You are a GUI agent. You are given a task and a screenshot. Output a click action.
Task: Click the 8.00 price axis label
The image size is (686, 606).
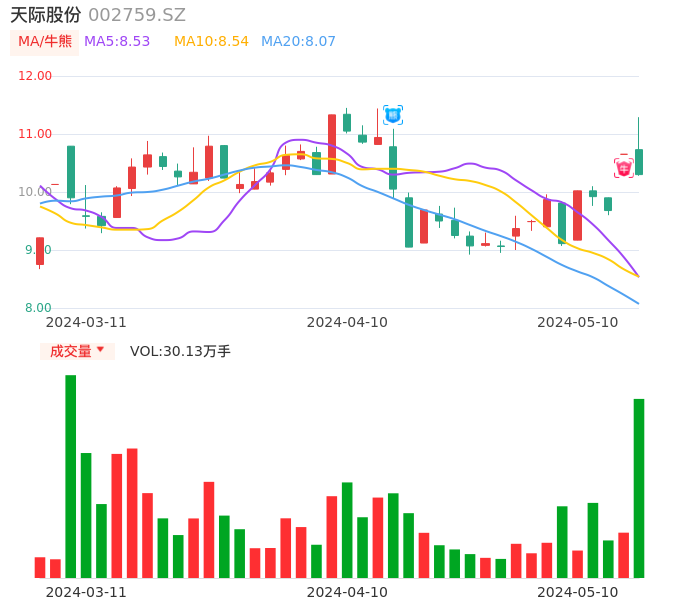coord(39,308)
